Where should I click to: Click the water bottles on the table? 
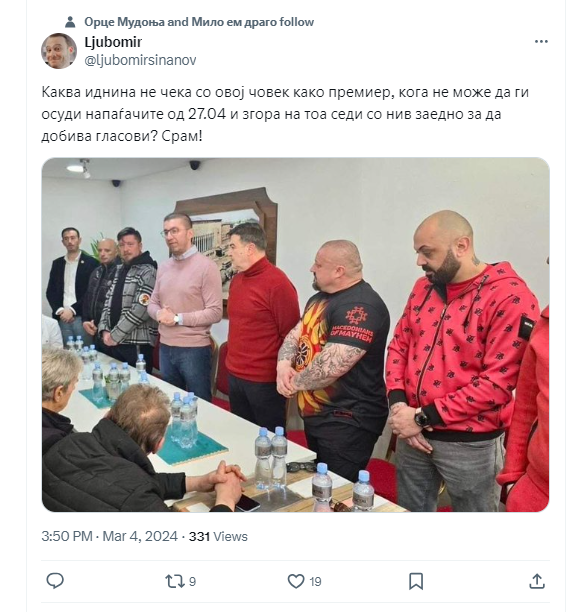(271, 457)
